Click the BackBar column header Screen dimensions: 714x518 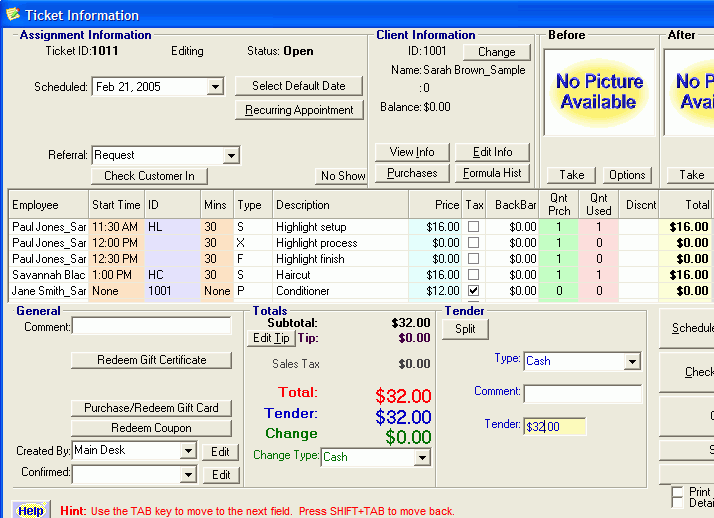(x=512, y=205)
